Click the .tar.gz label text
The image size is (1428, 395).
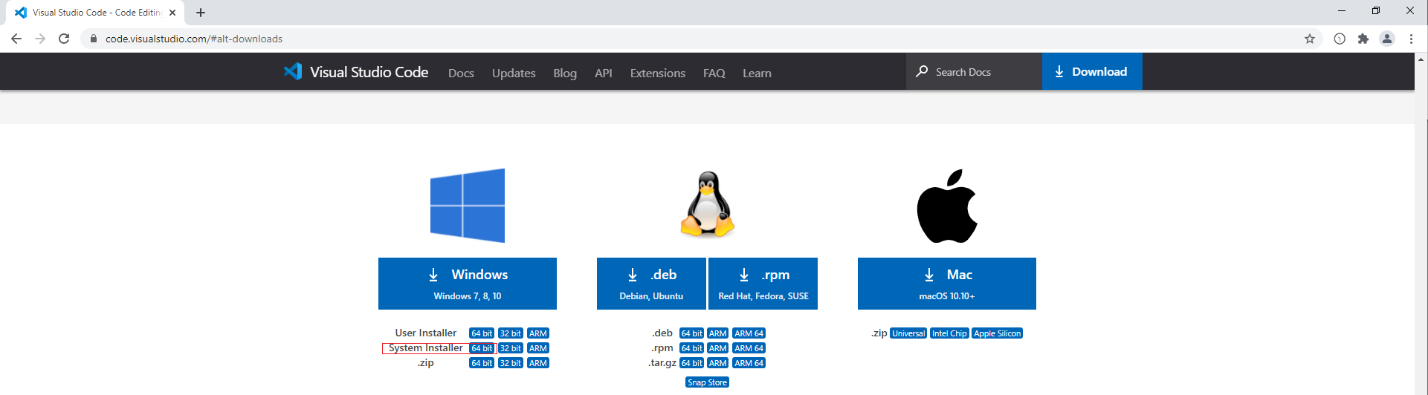click(x=662, y=363)
